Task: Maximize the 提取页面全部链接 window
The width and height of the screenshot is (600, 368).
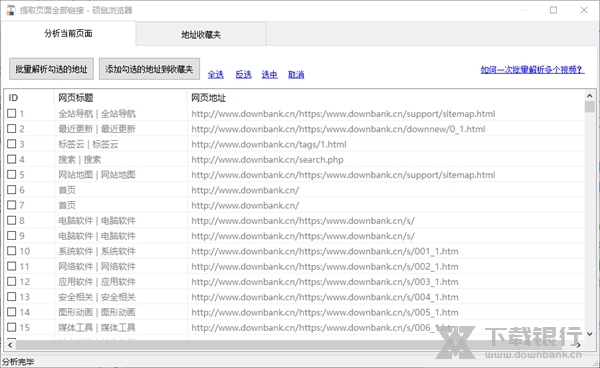Action: [x=553, y=10]
